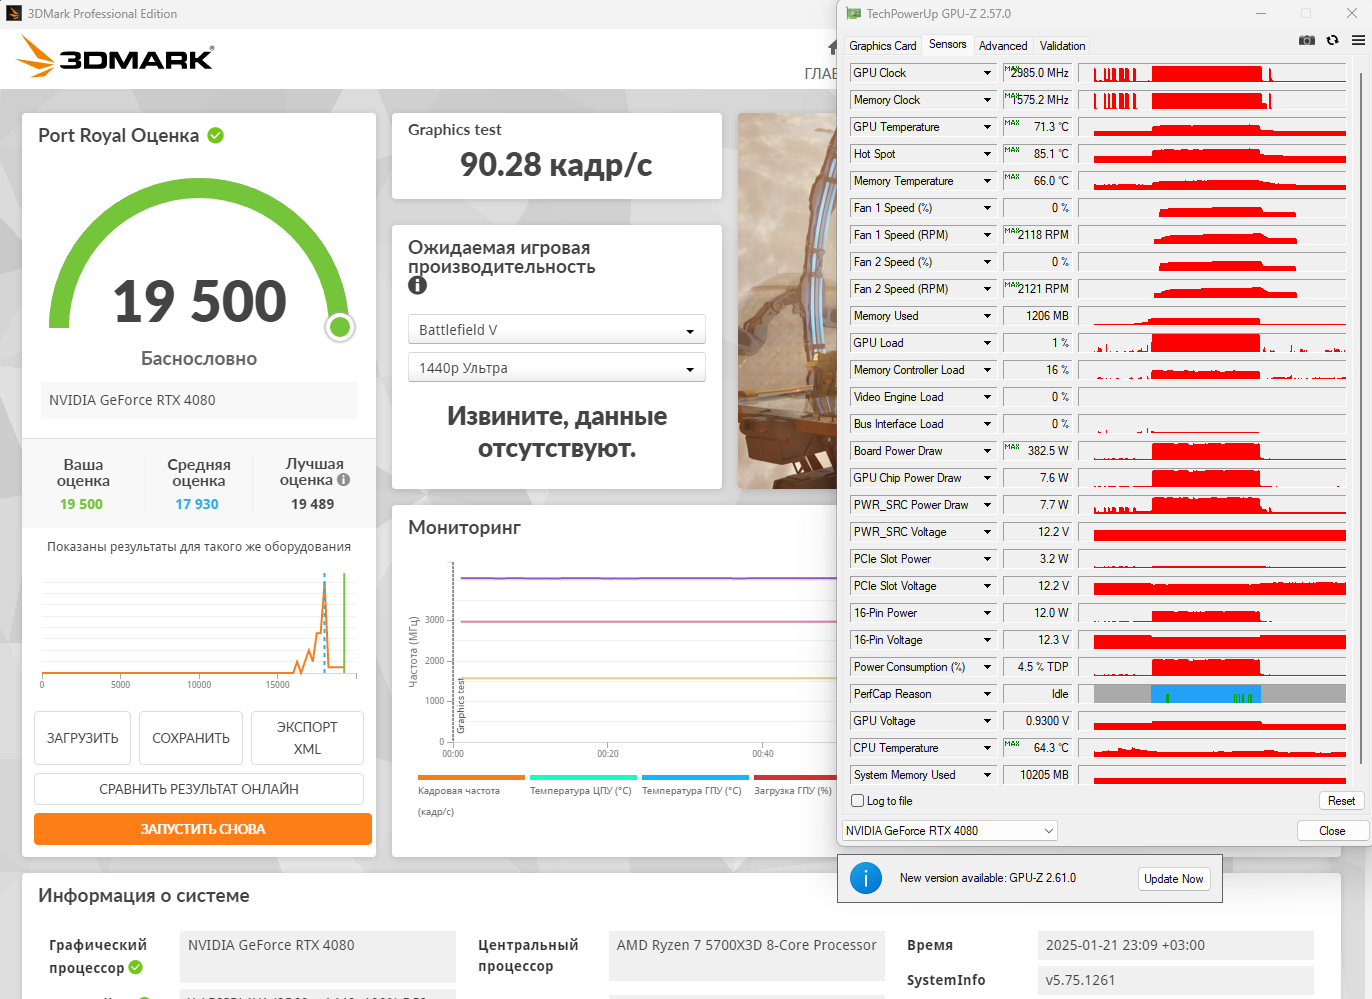This screenshot has height=999, width=1372.
Task: Click the GPU-Z refresh icon
Action: pyautogui.click(x=1332, y=40)
